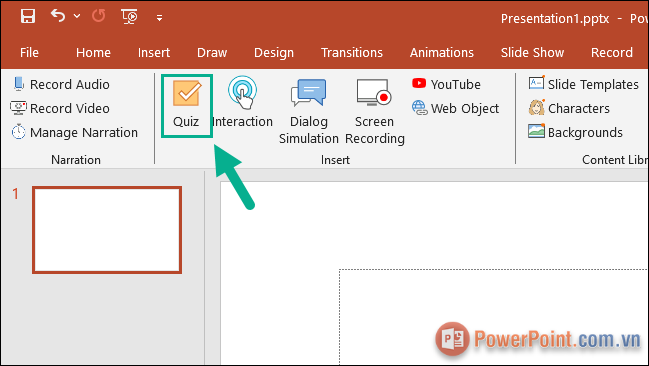Select the Transitions tab

coord(352,53)
